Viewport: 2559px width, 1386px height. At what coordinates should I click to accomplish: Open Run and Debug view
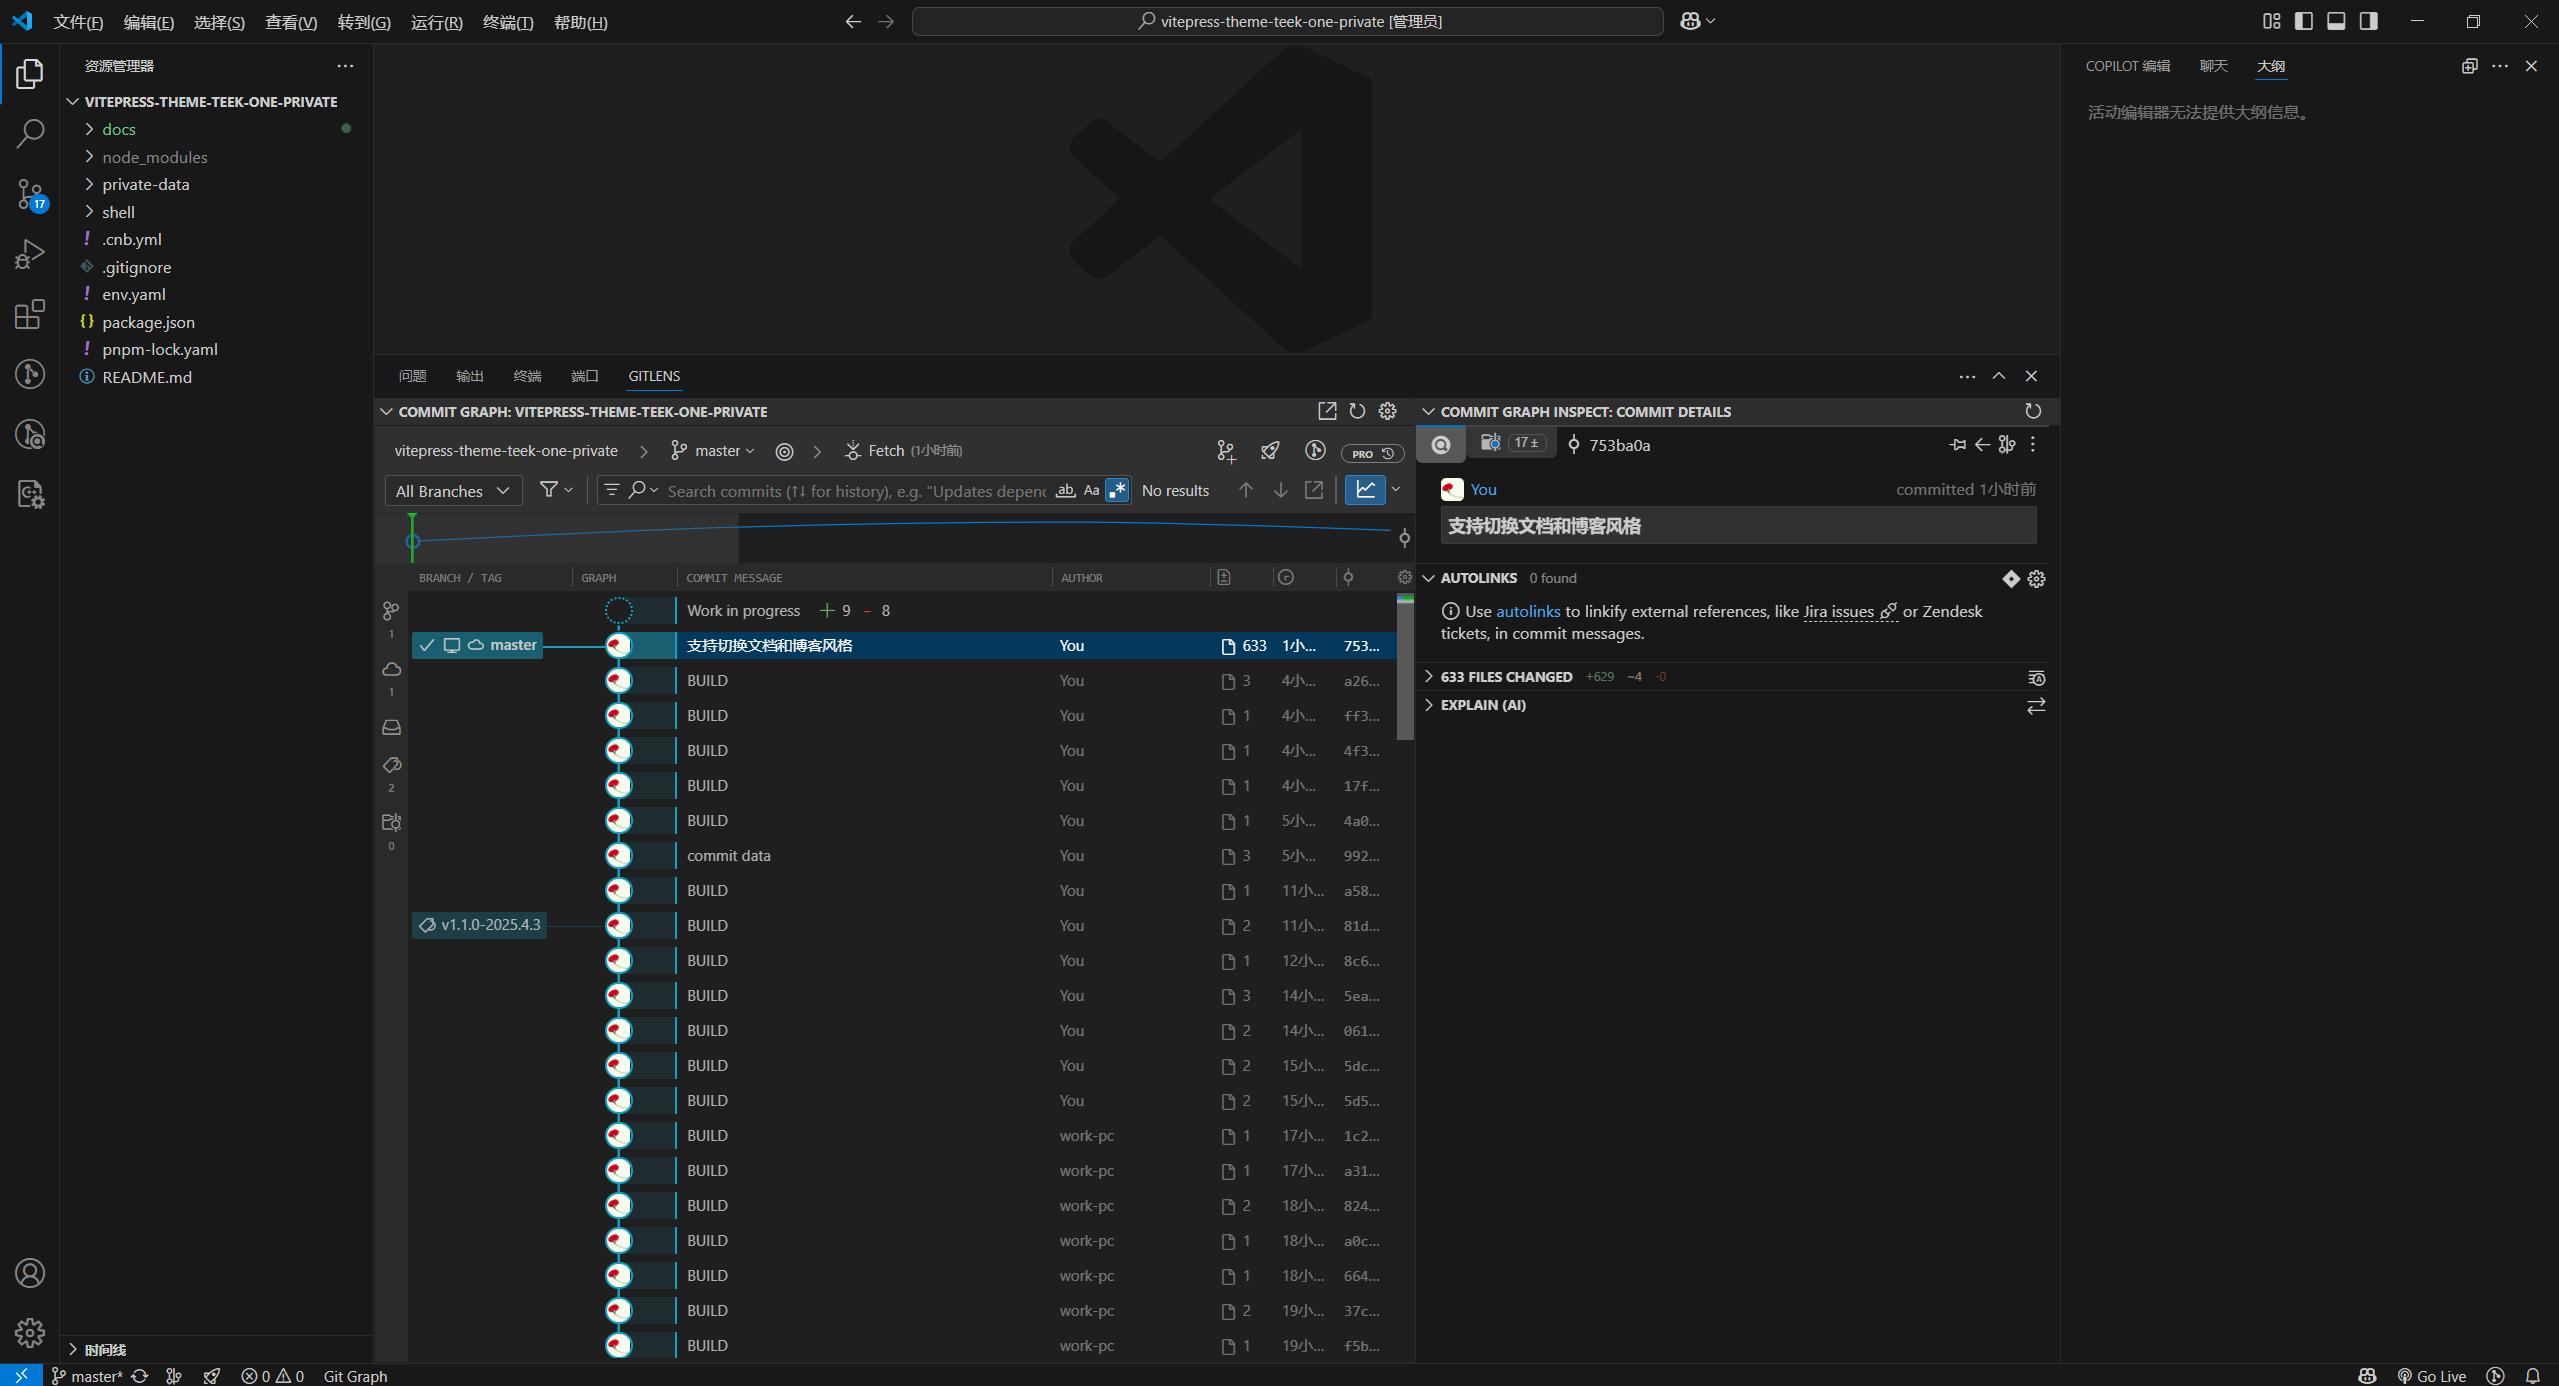point(30,254)
